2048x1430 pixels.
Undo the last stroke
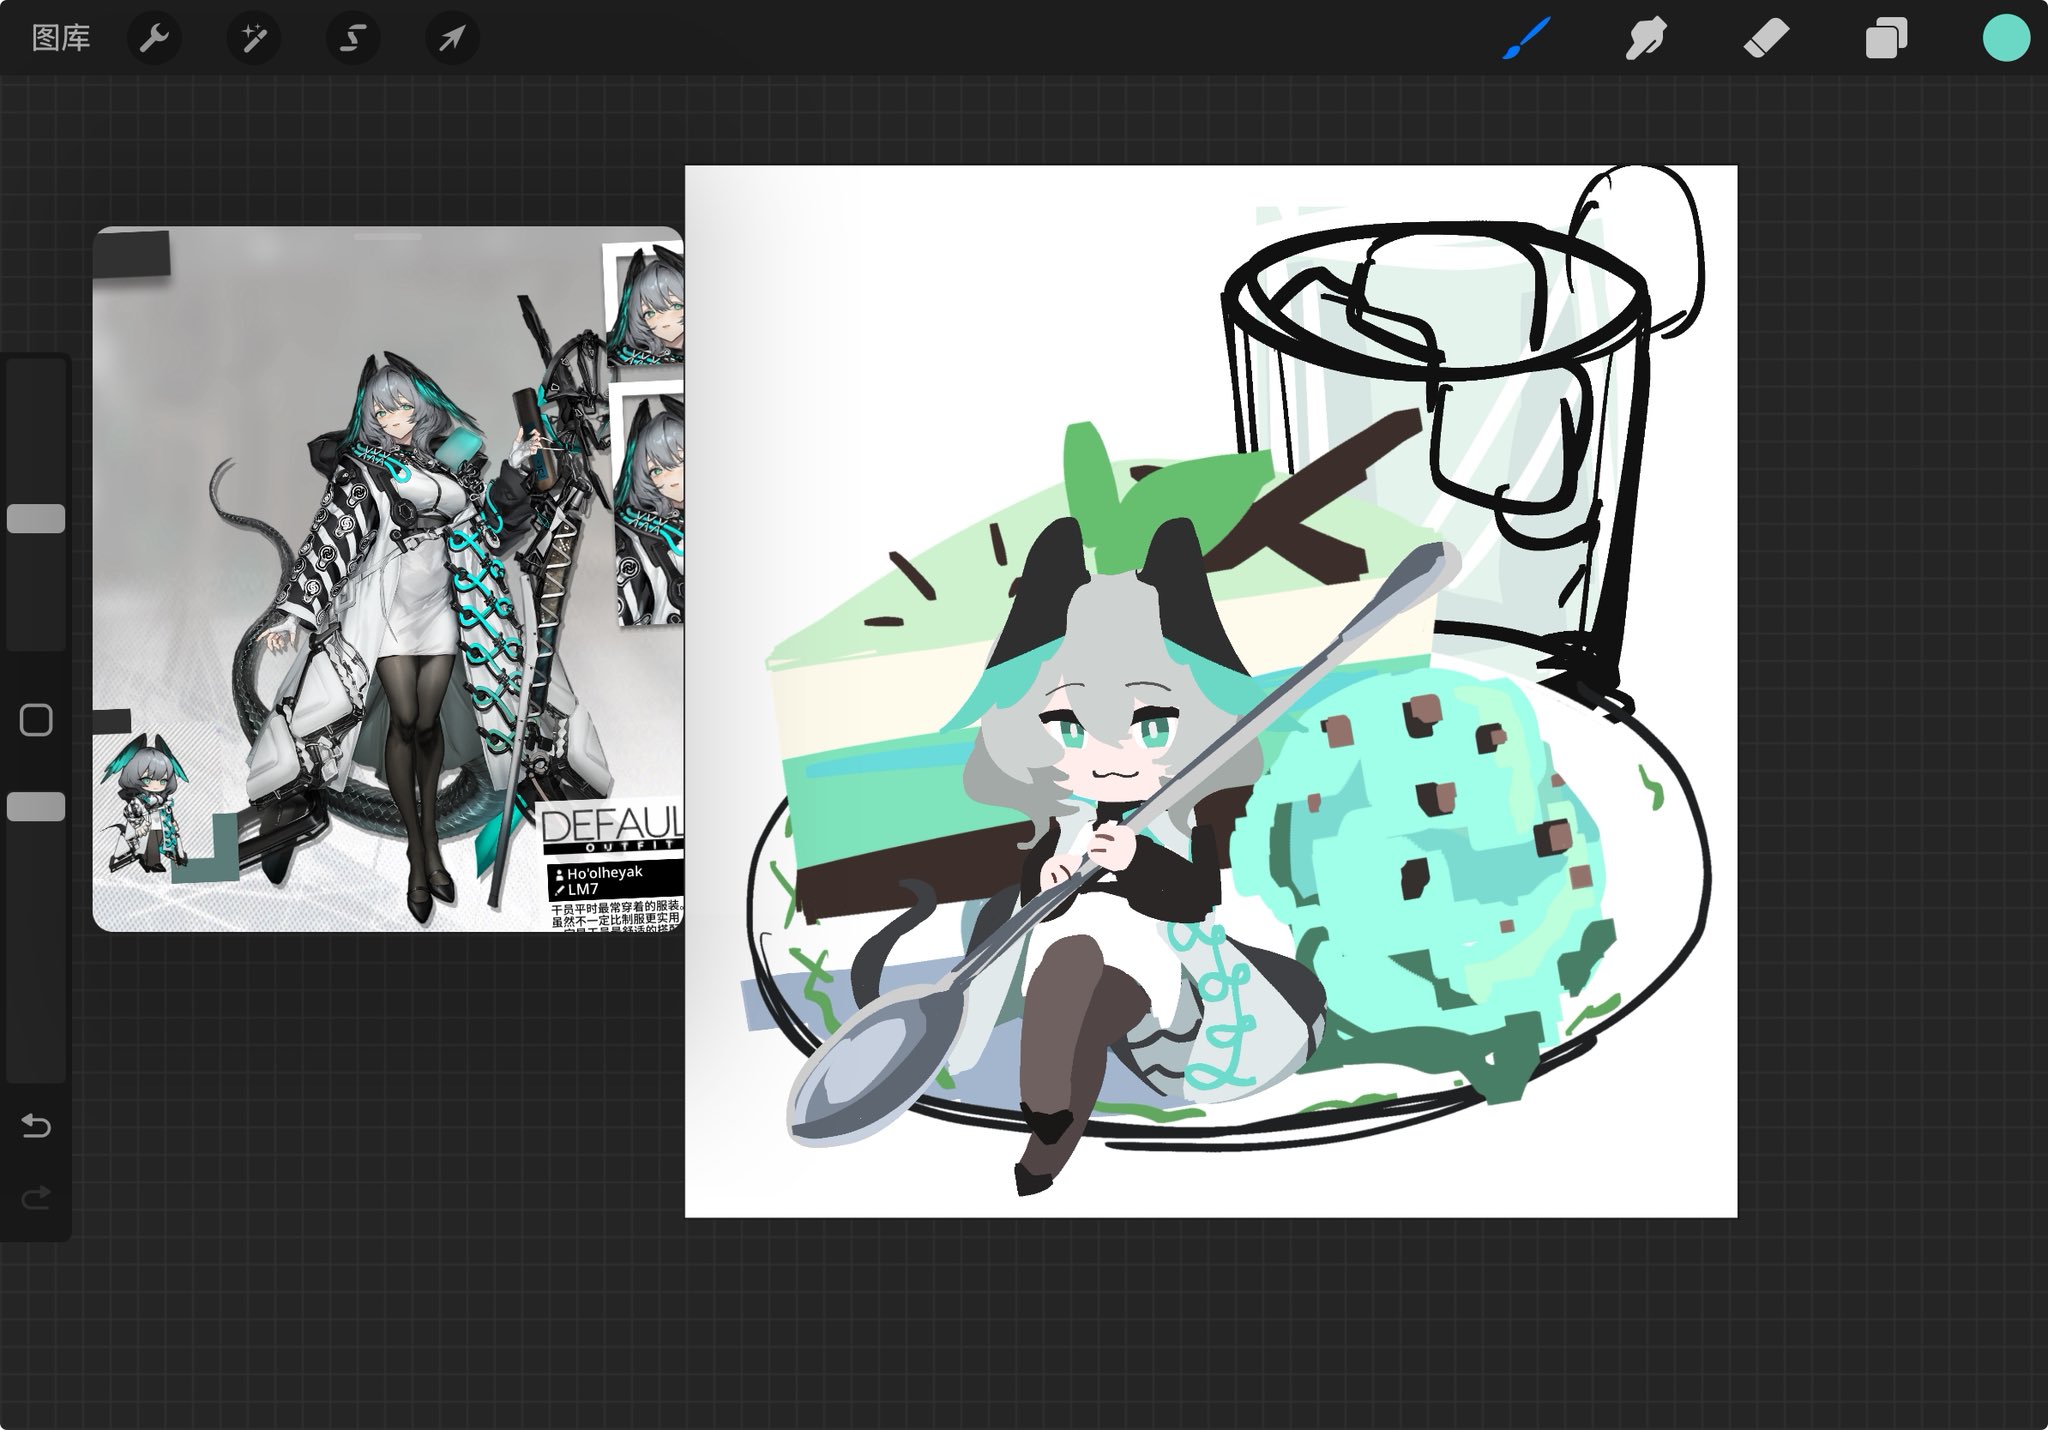point(36,1126)
